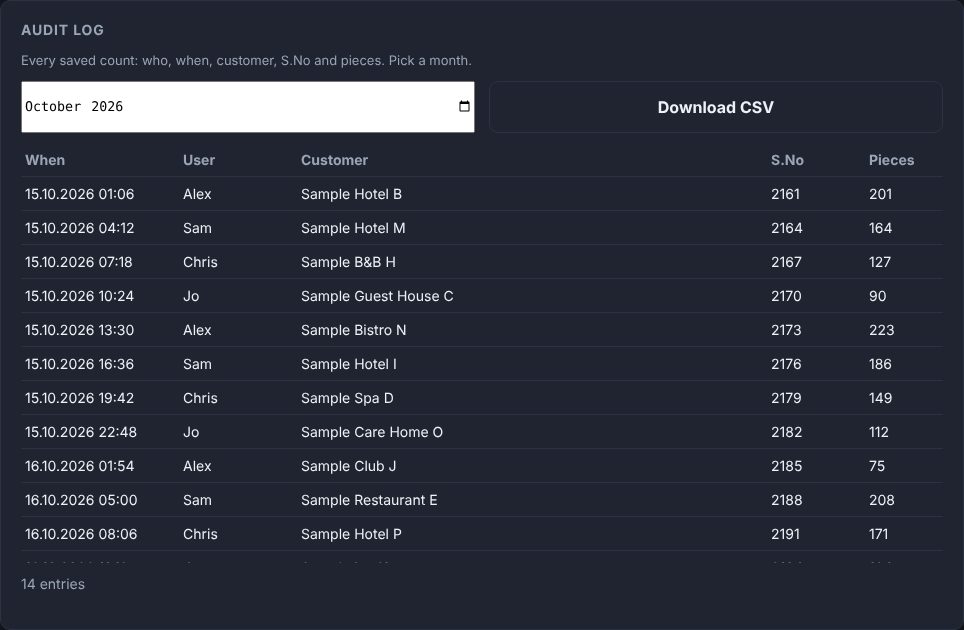Click the October 2026 month input field
This screenshot has width=964, height=630.
pos(248,107)
